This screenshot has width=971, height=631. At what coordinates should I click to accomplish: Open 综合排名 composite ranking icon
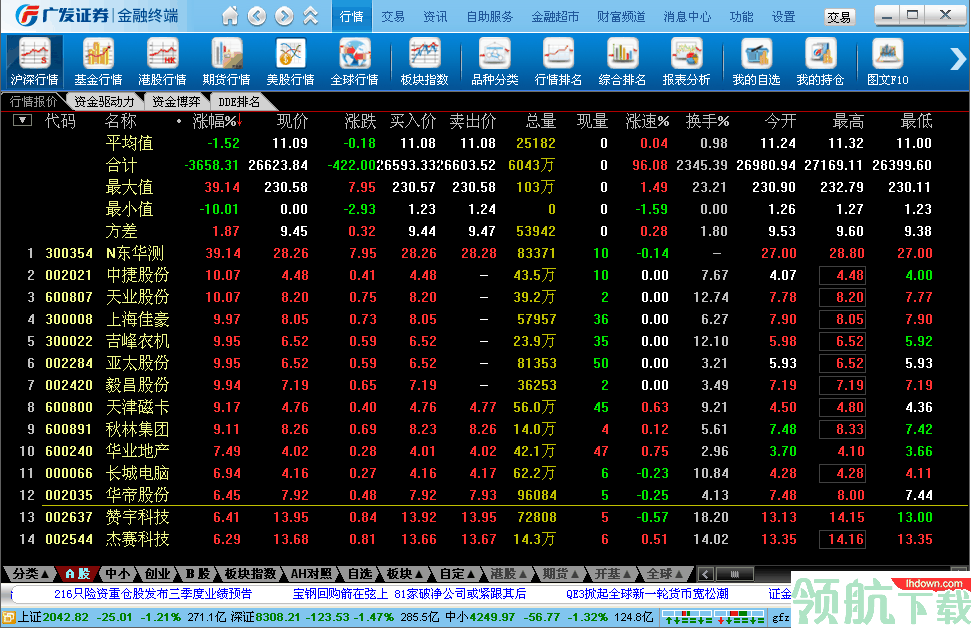tap(622, 61)
